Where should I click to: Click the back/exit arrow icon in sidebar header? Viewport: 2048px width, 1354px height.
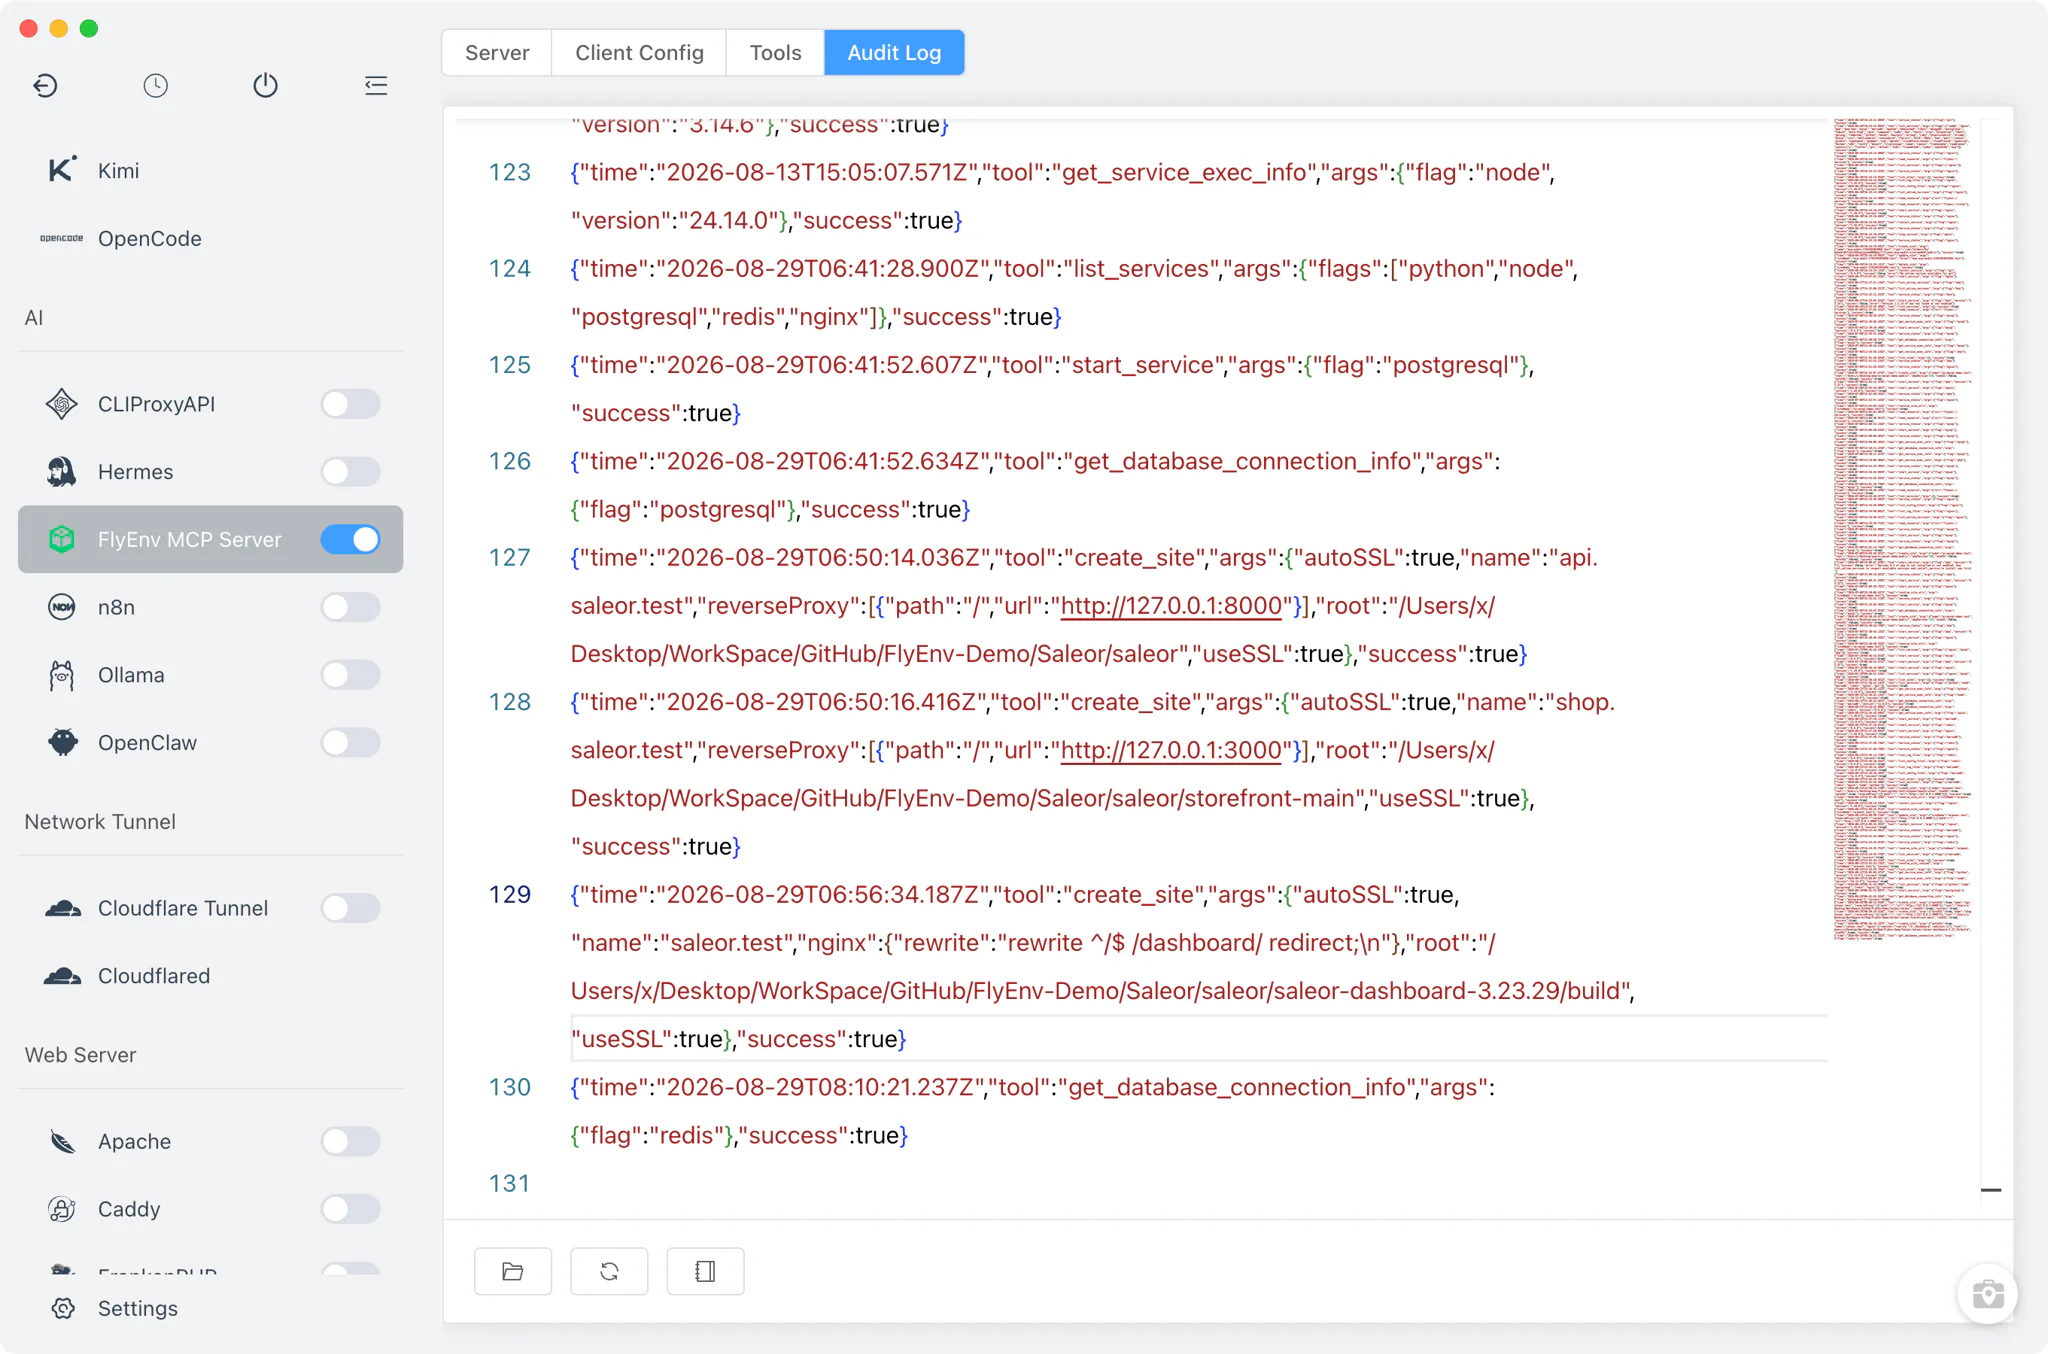click(x=46, y=86)
